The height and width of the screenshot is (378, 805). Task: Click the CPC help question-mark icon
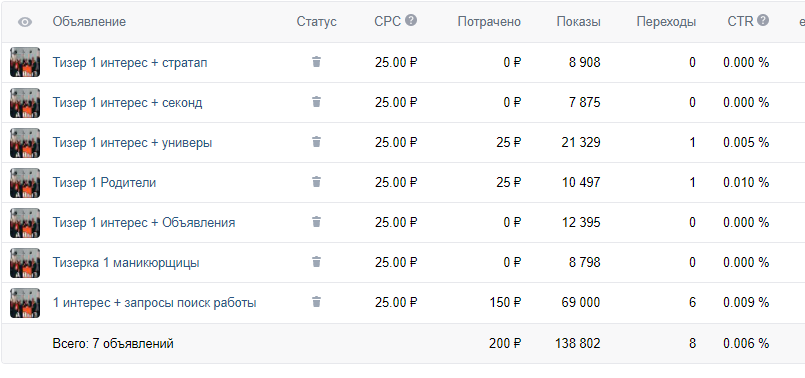tap(411, 21)
